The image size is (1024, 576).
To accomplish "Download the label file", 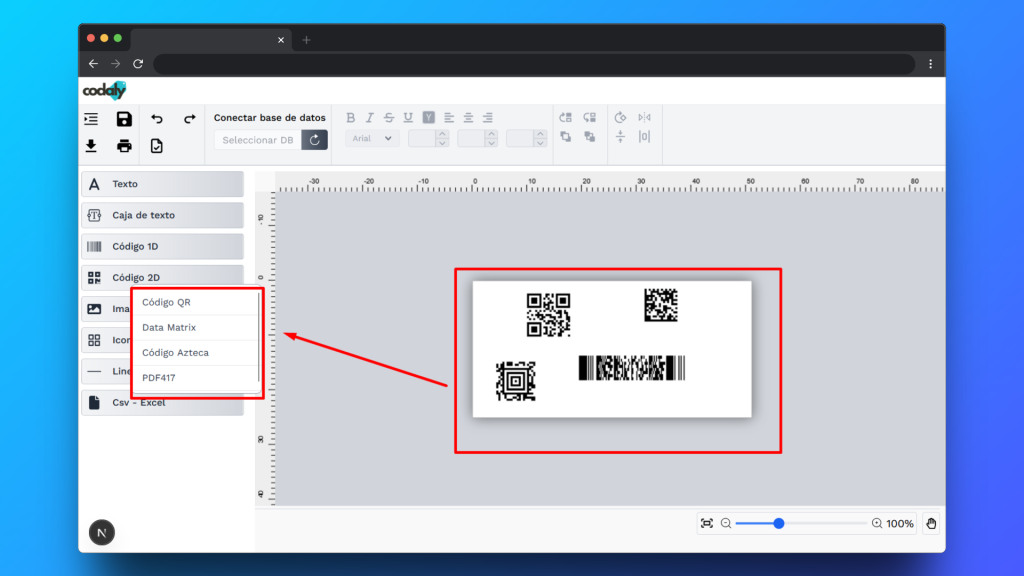I will pyautogui.click(x=91, y=146).
